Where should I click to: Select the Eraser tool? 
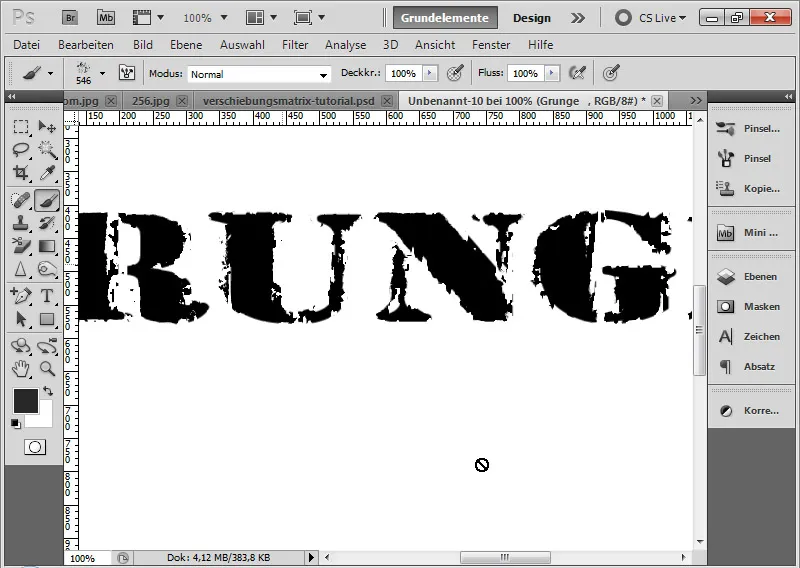(21, 246)
